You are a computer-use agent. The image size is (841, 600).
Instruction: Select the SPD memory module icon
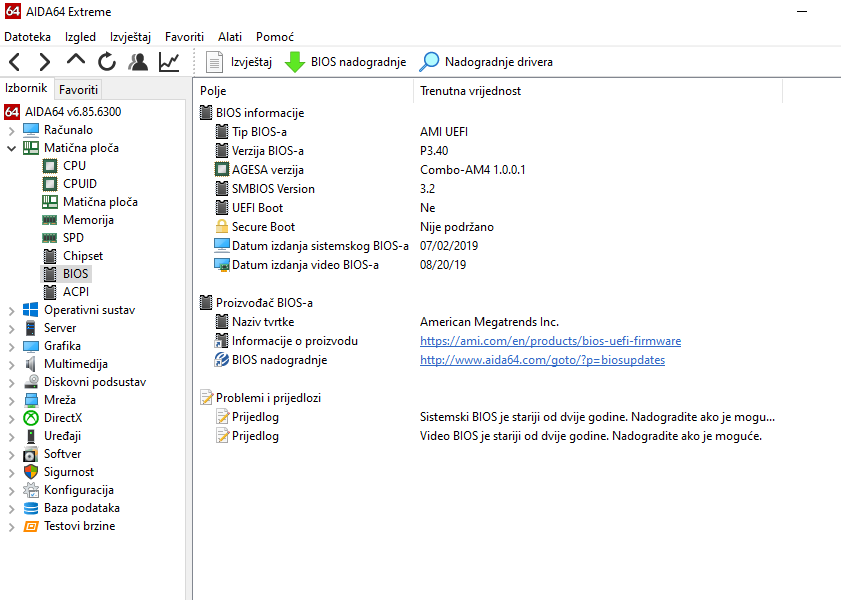(x=50, y=238)
